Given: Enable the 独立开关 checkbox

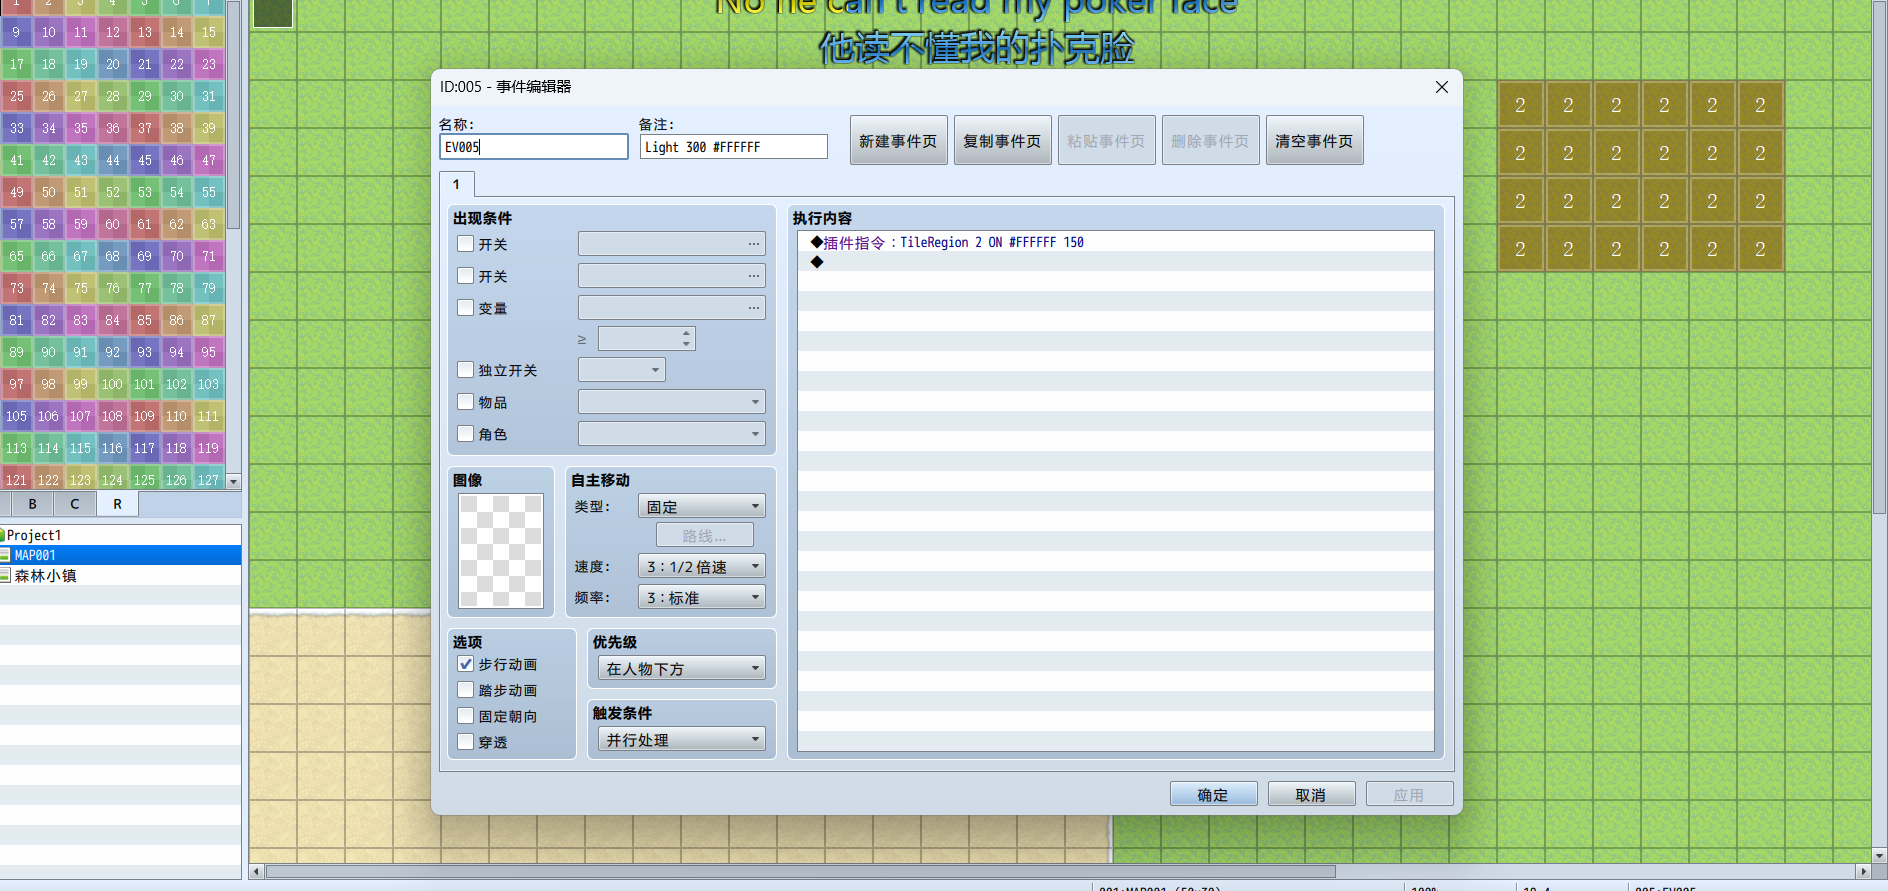Looking at the screenshot, I should point(465,369).
